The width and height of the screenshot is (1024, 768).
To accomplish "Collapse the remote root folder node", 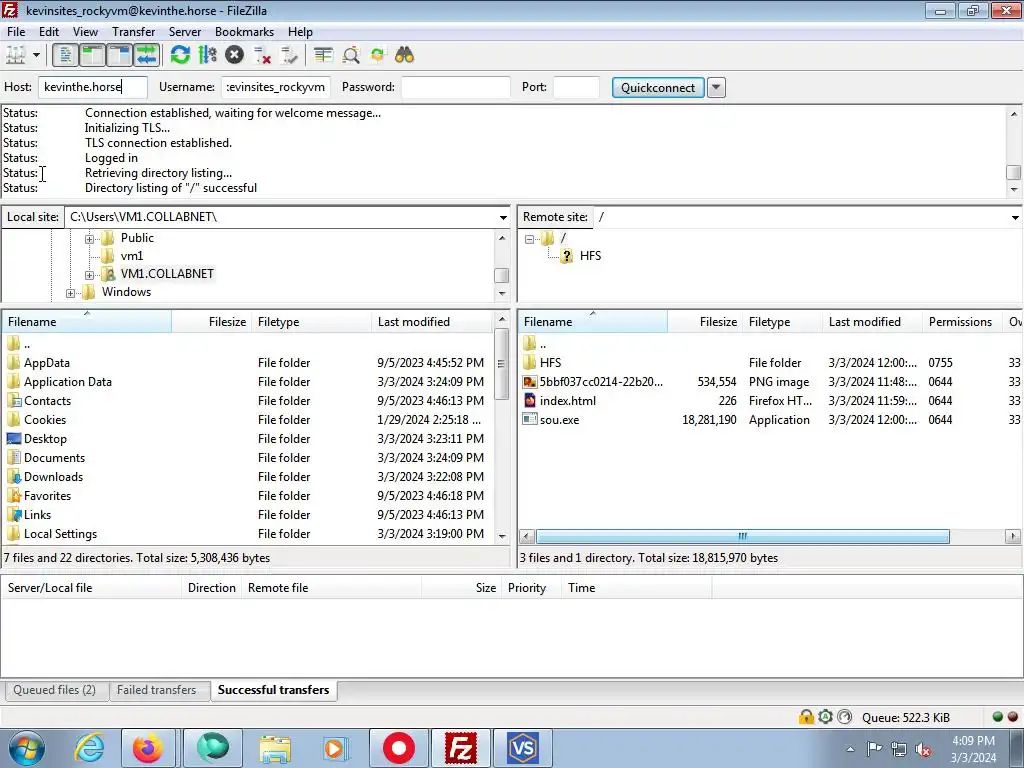I will tap(530, 239).
